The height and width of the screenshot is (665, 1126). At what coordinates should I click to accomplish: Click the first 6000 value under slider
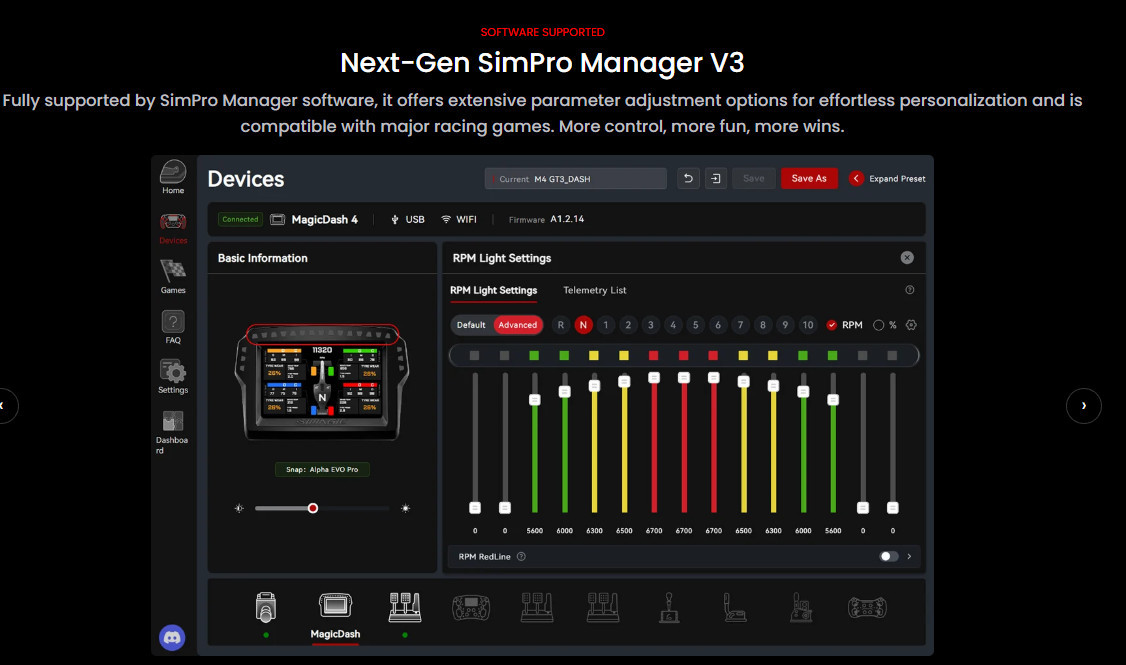564,531
